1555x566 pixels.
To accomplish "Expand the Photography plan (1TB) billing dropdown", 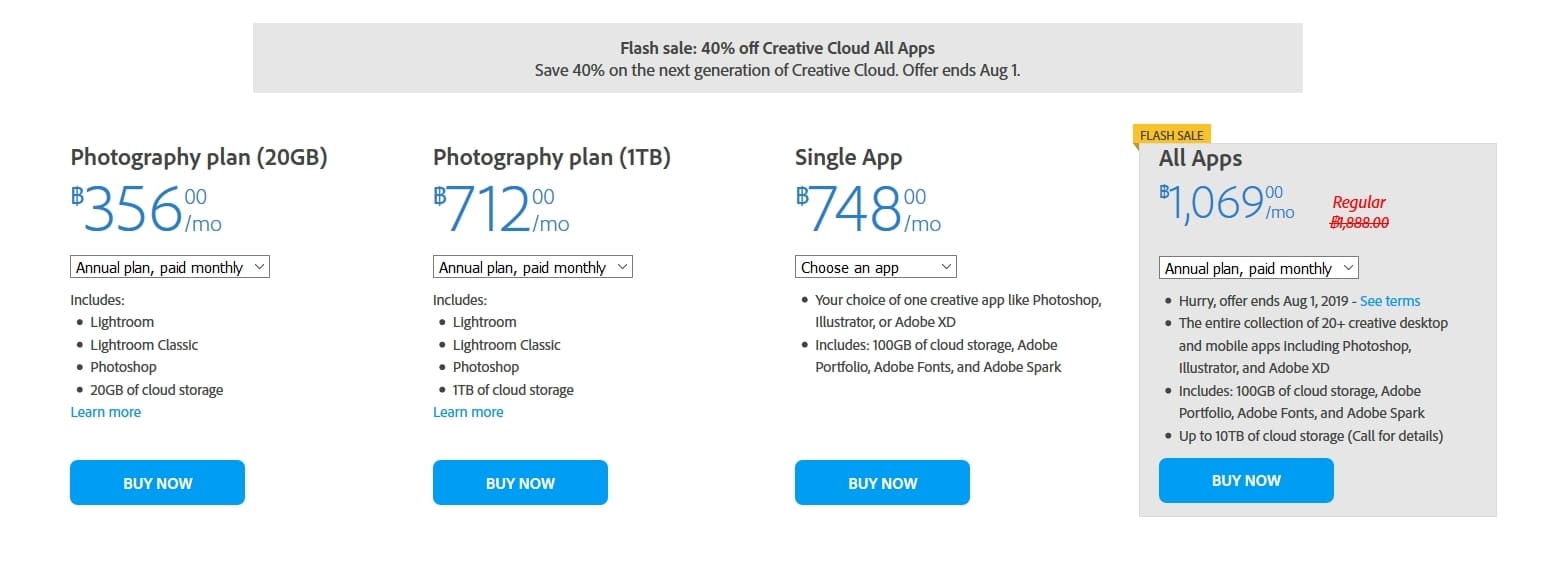I will pyautogui.click(x=533, y=267).
